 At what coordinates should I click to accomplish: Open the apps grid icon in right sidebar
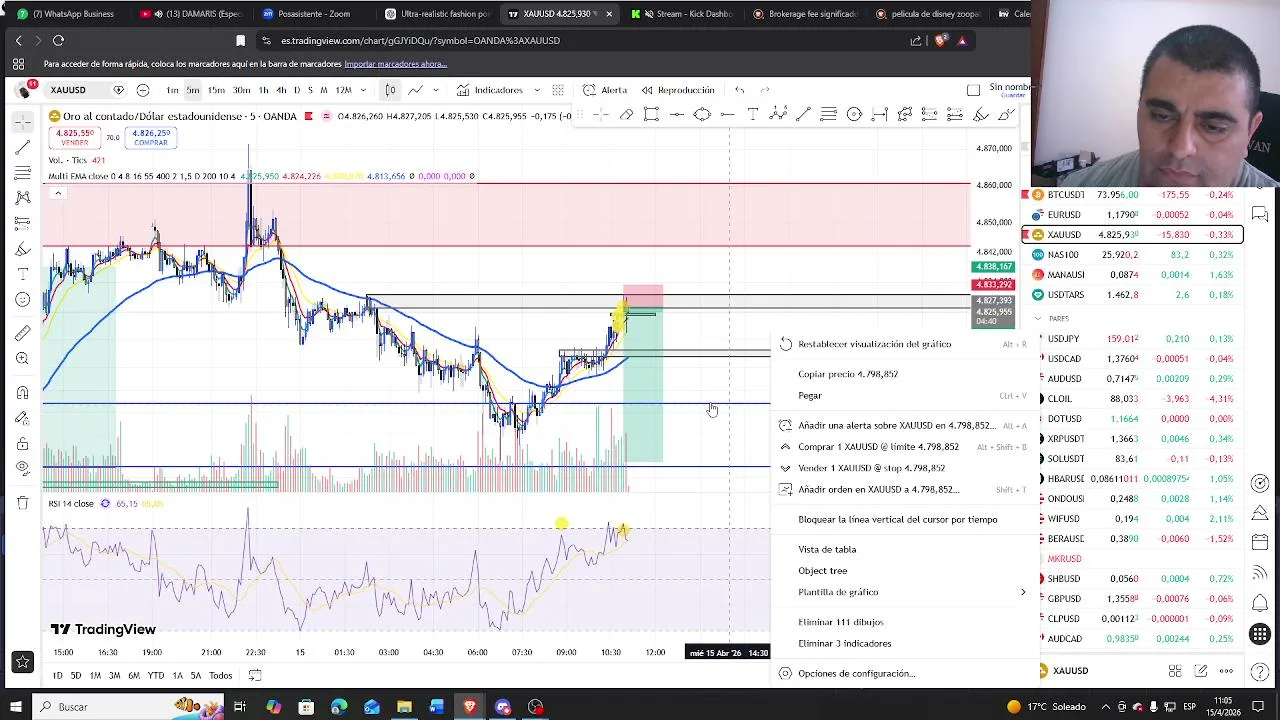pos(1260,634)
